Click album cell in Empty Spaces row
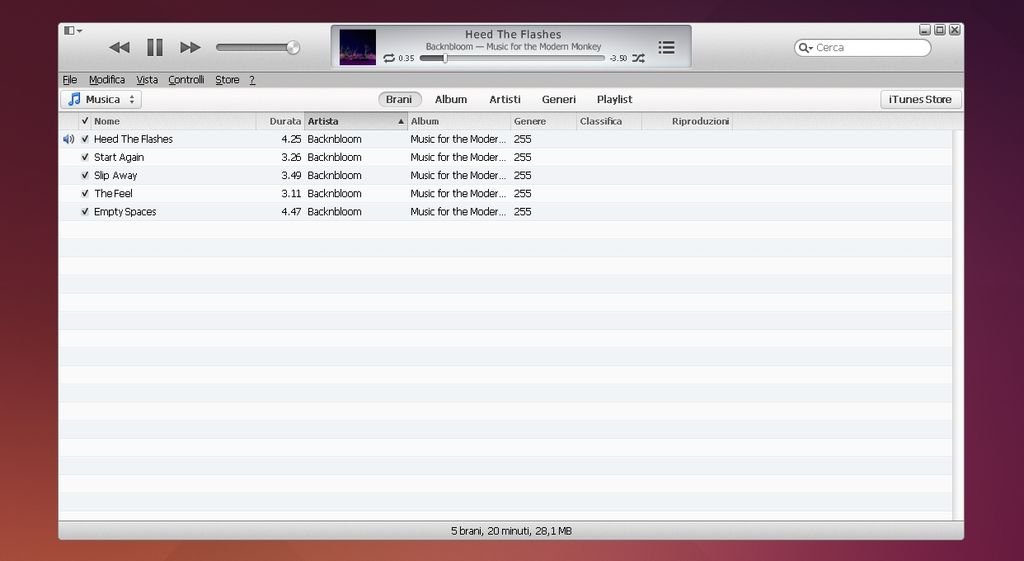 click(458, 212)
